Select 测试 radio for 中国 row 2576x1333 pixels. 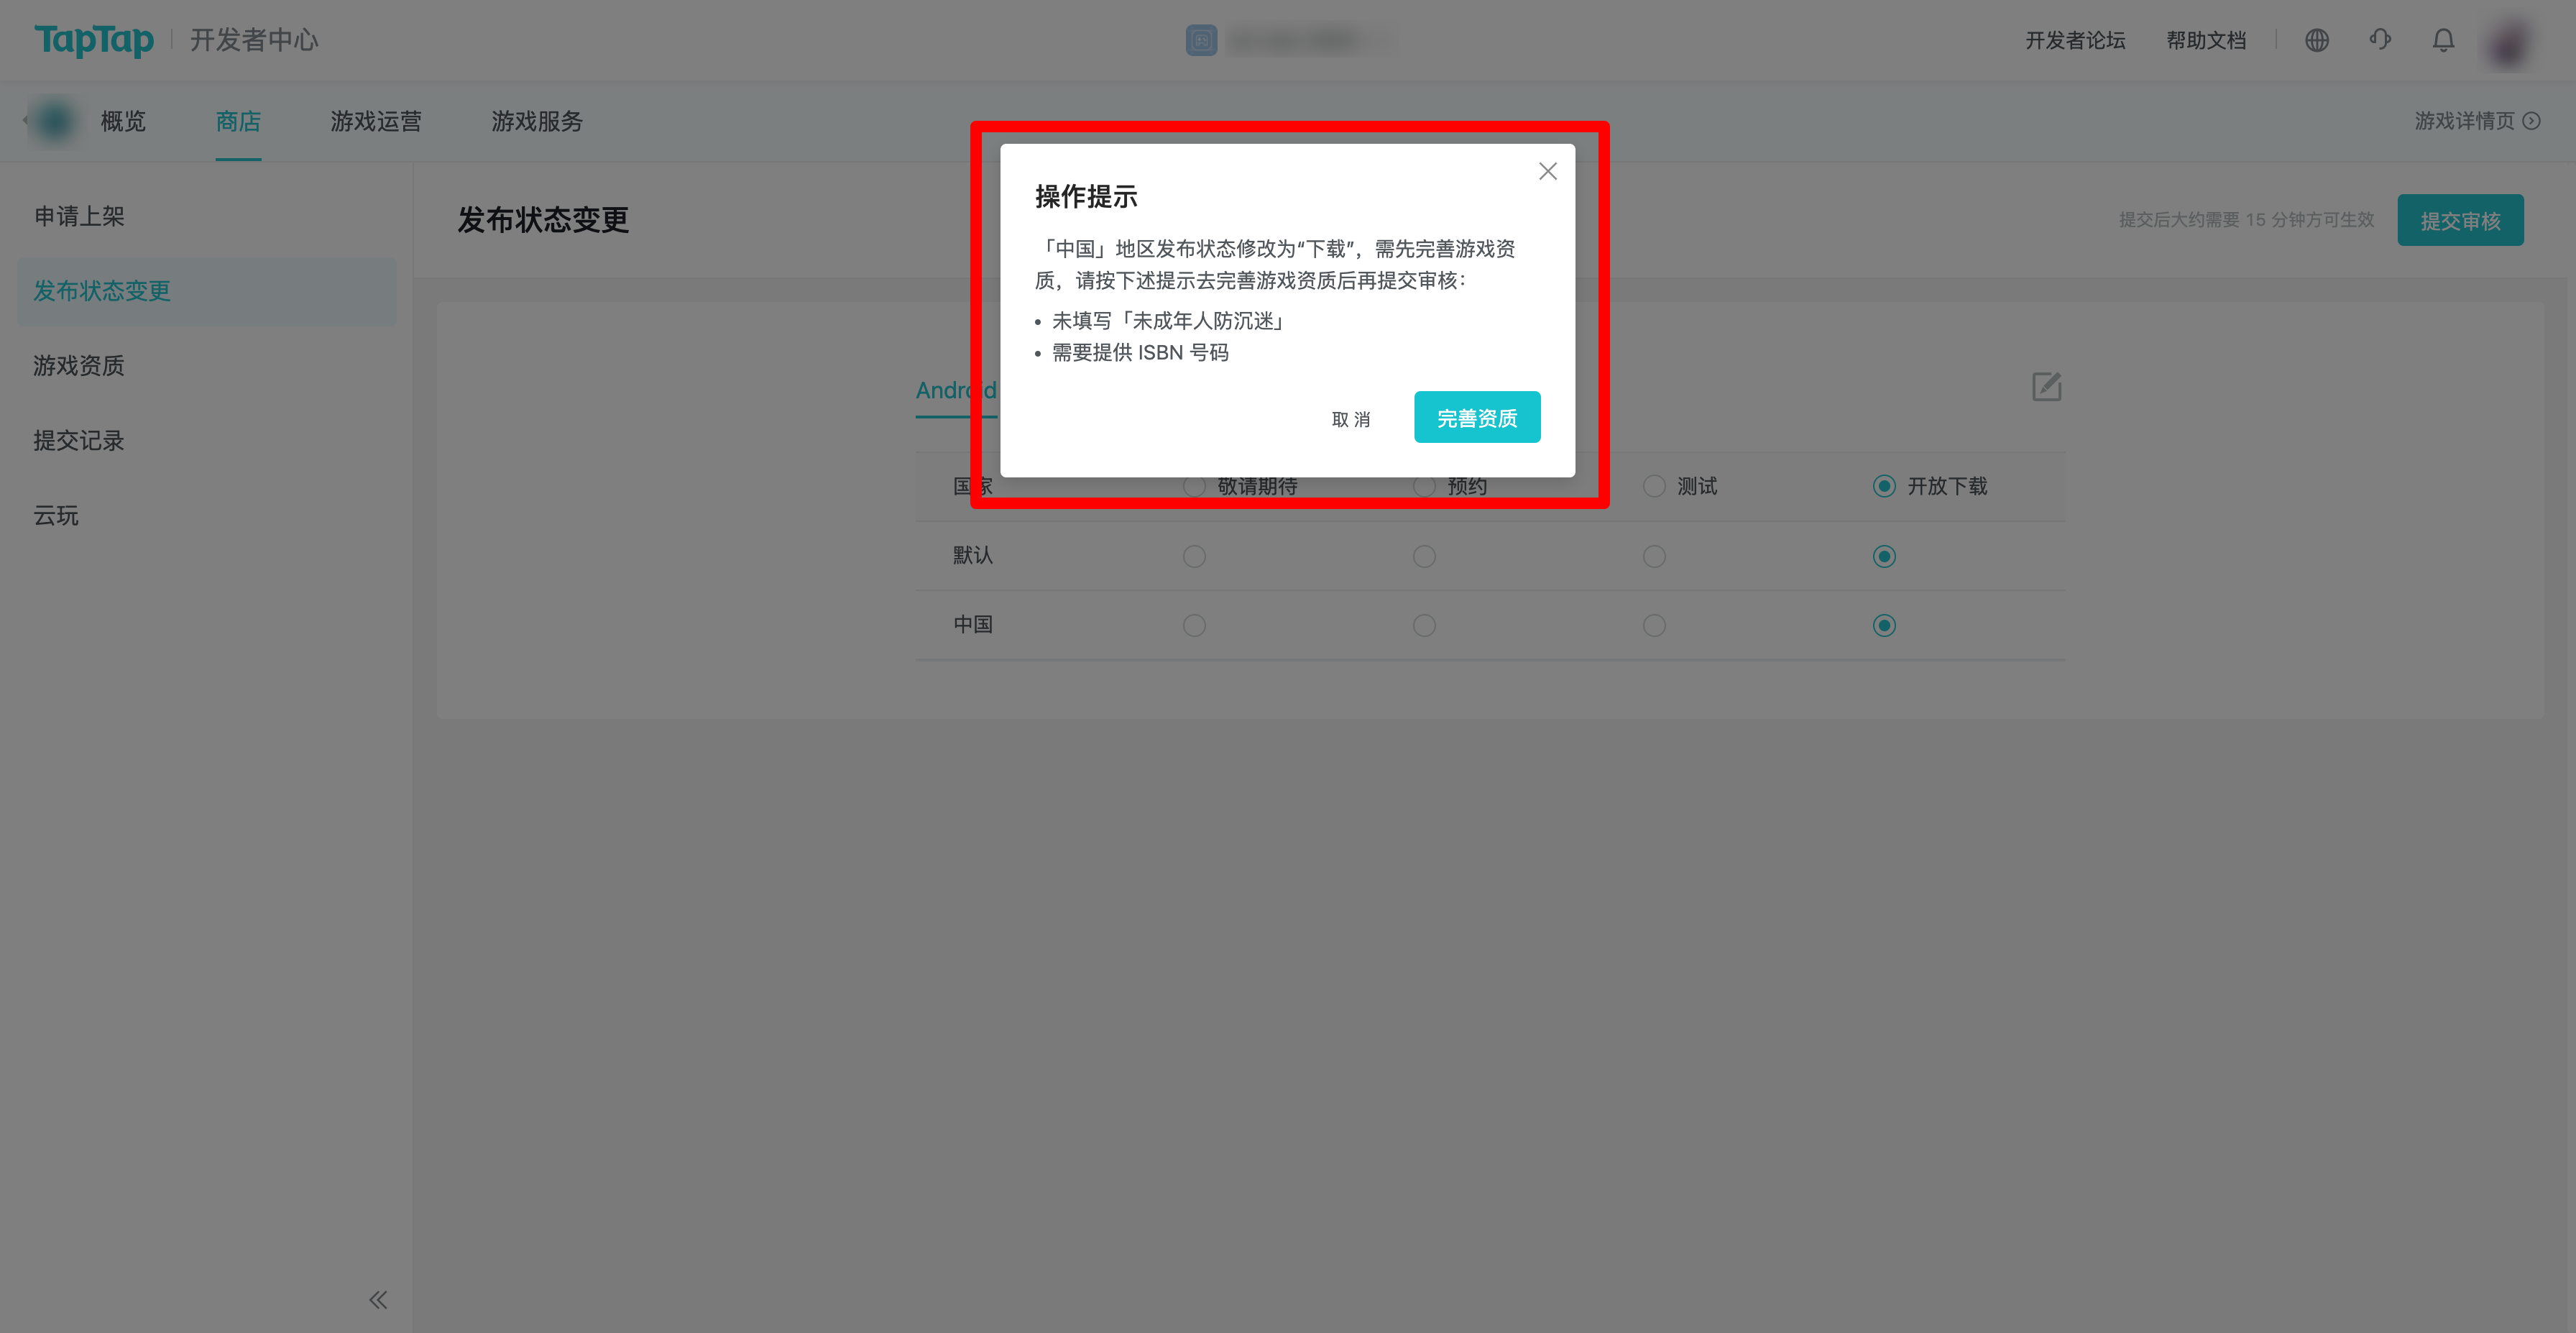tap(1654, 625)
